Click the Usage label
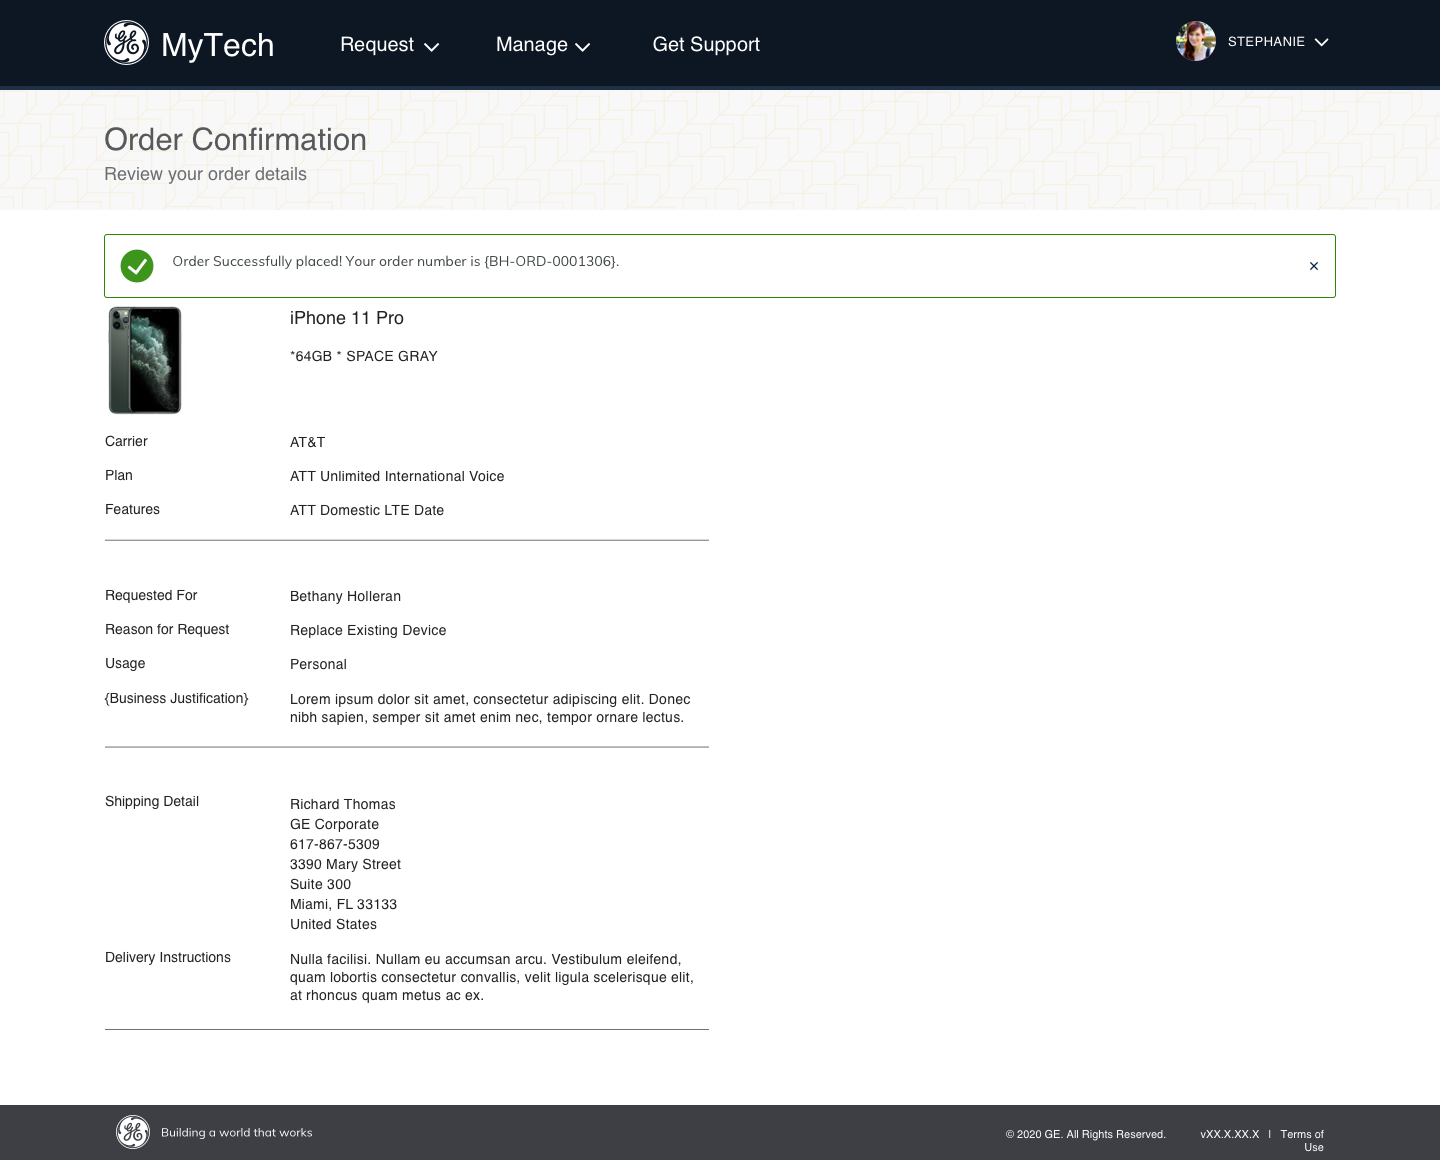 pos(125,663)
